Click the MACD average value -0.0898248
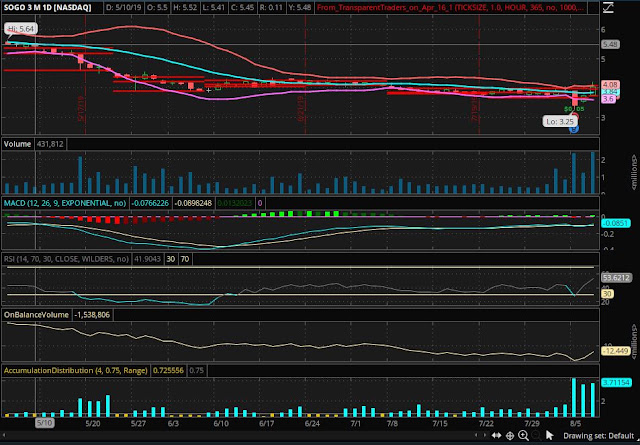Viewport: 640px width, 445px height. pos(193,203)
